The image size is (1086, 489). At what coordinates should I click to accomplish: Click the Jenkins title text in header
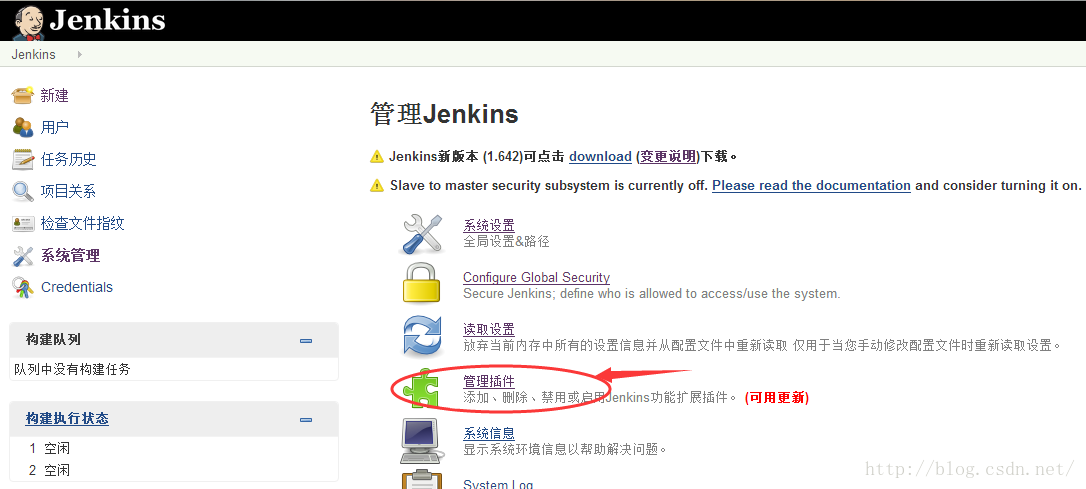(x=107, y=20)
